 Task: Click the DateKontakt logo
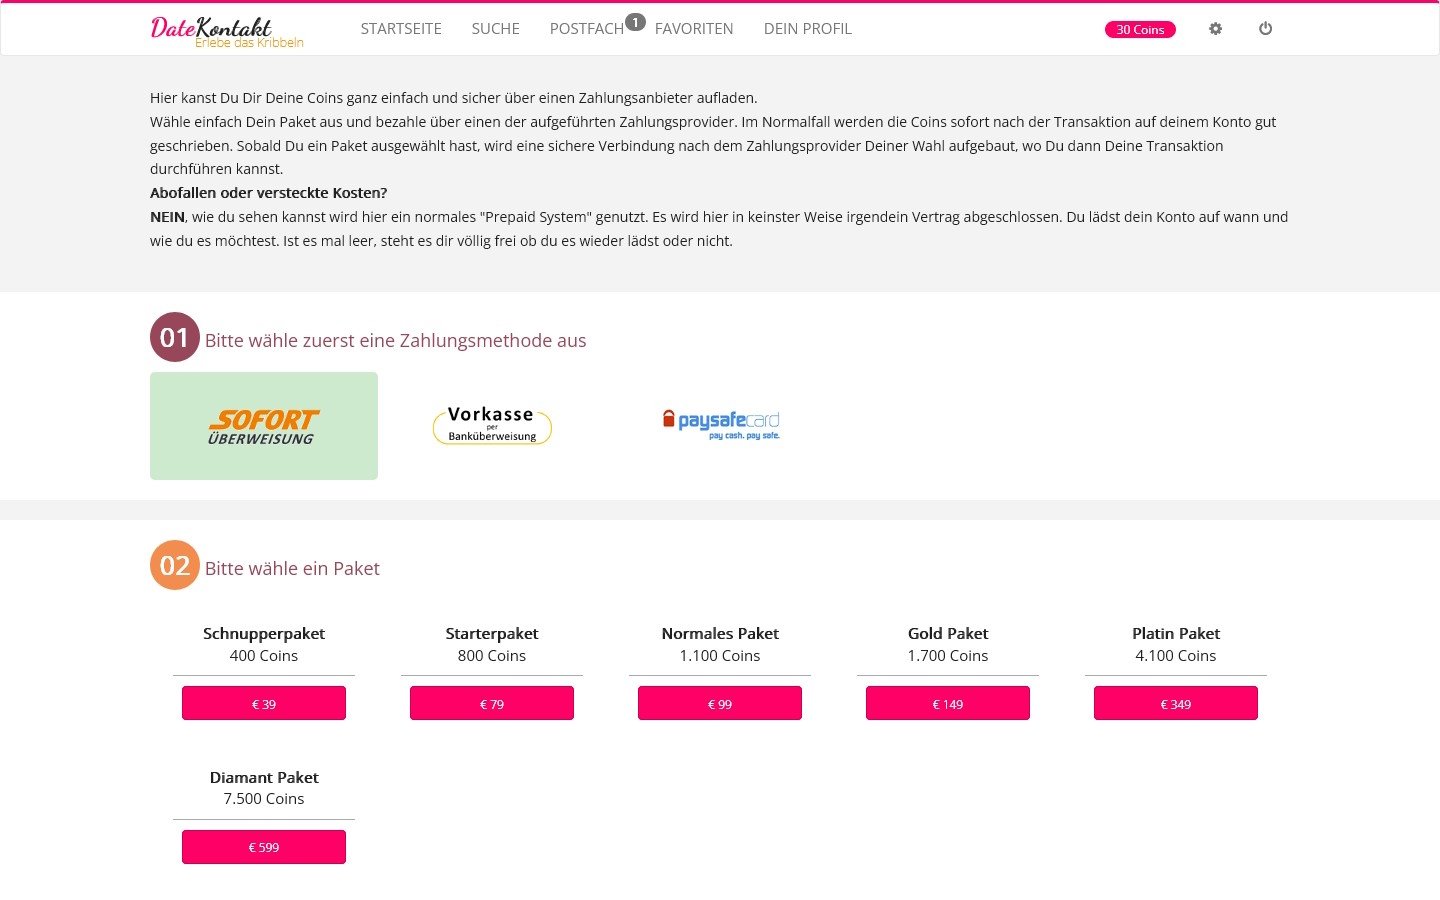coord(227,31)
